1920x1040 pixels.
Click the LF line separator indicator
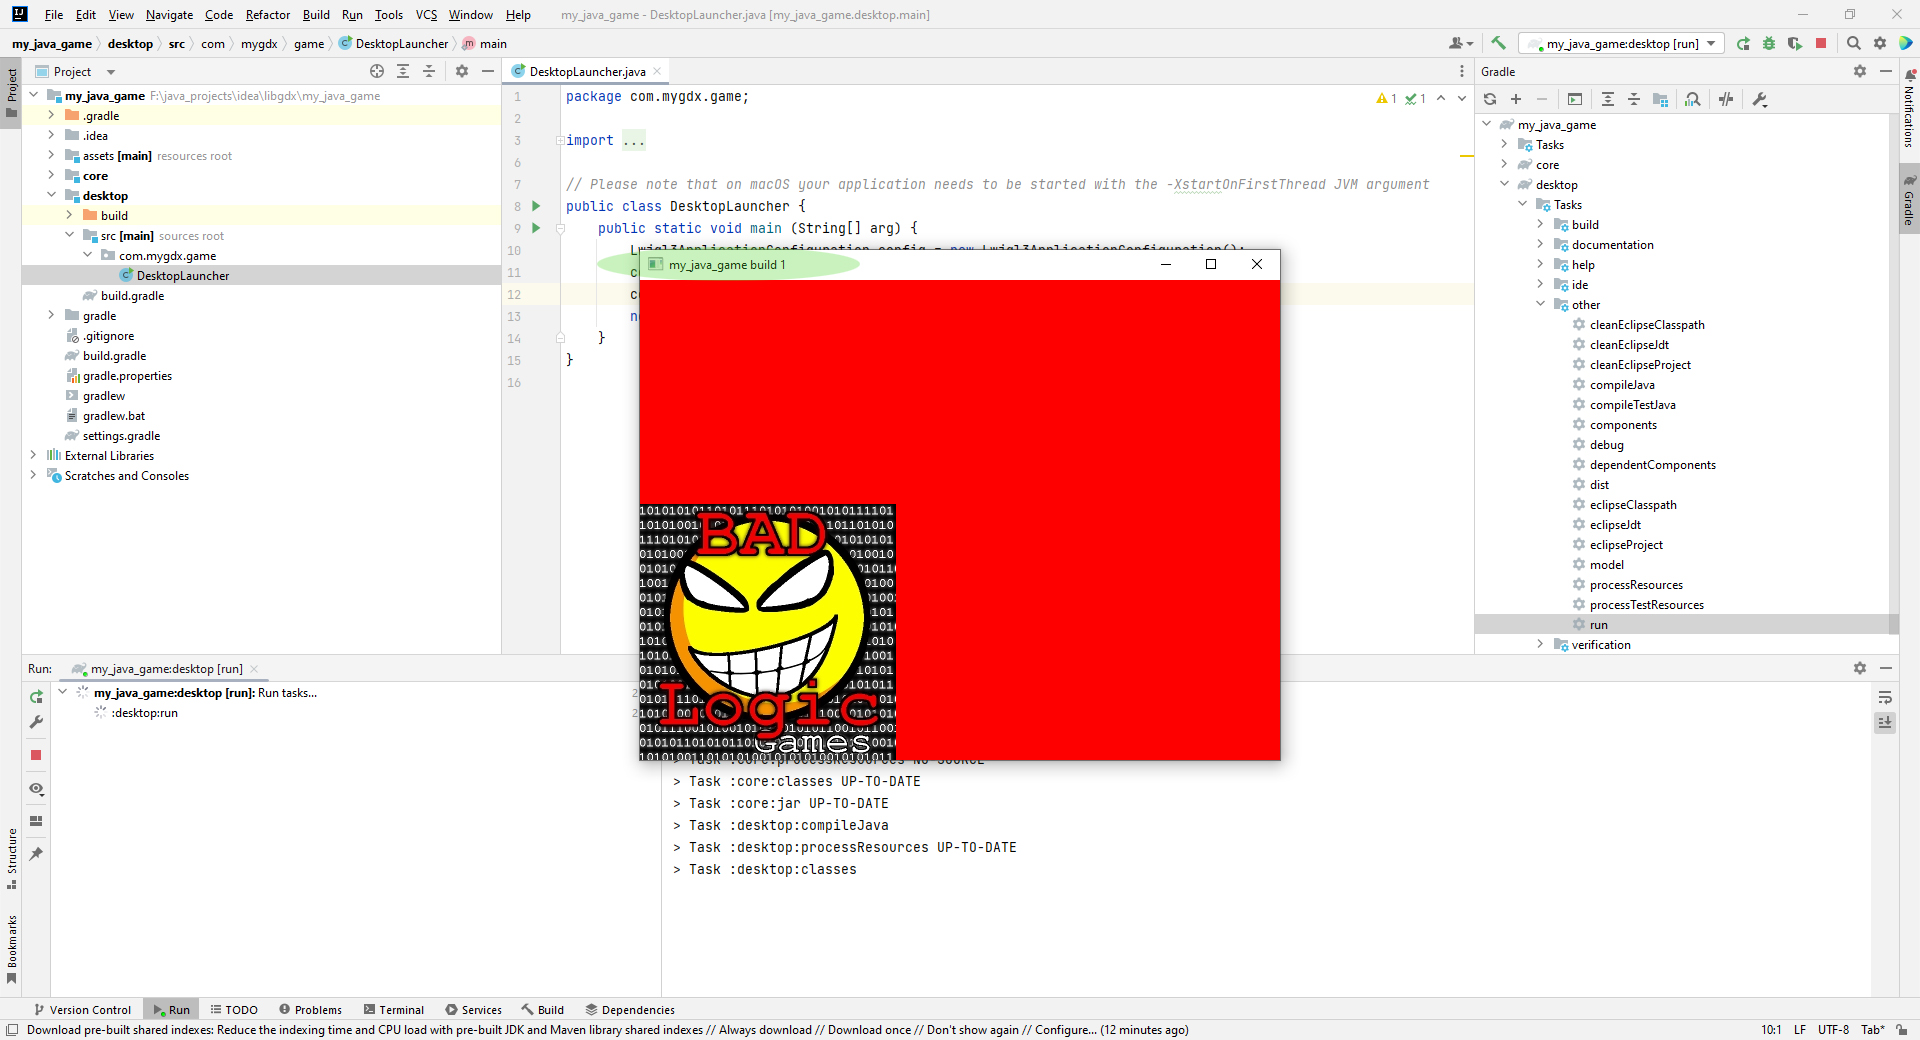[1800, 1030]
